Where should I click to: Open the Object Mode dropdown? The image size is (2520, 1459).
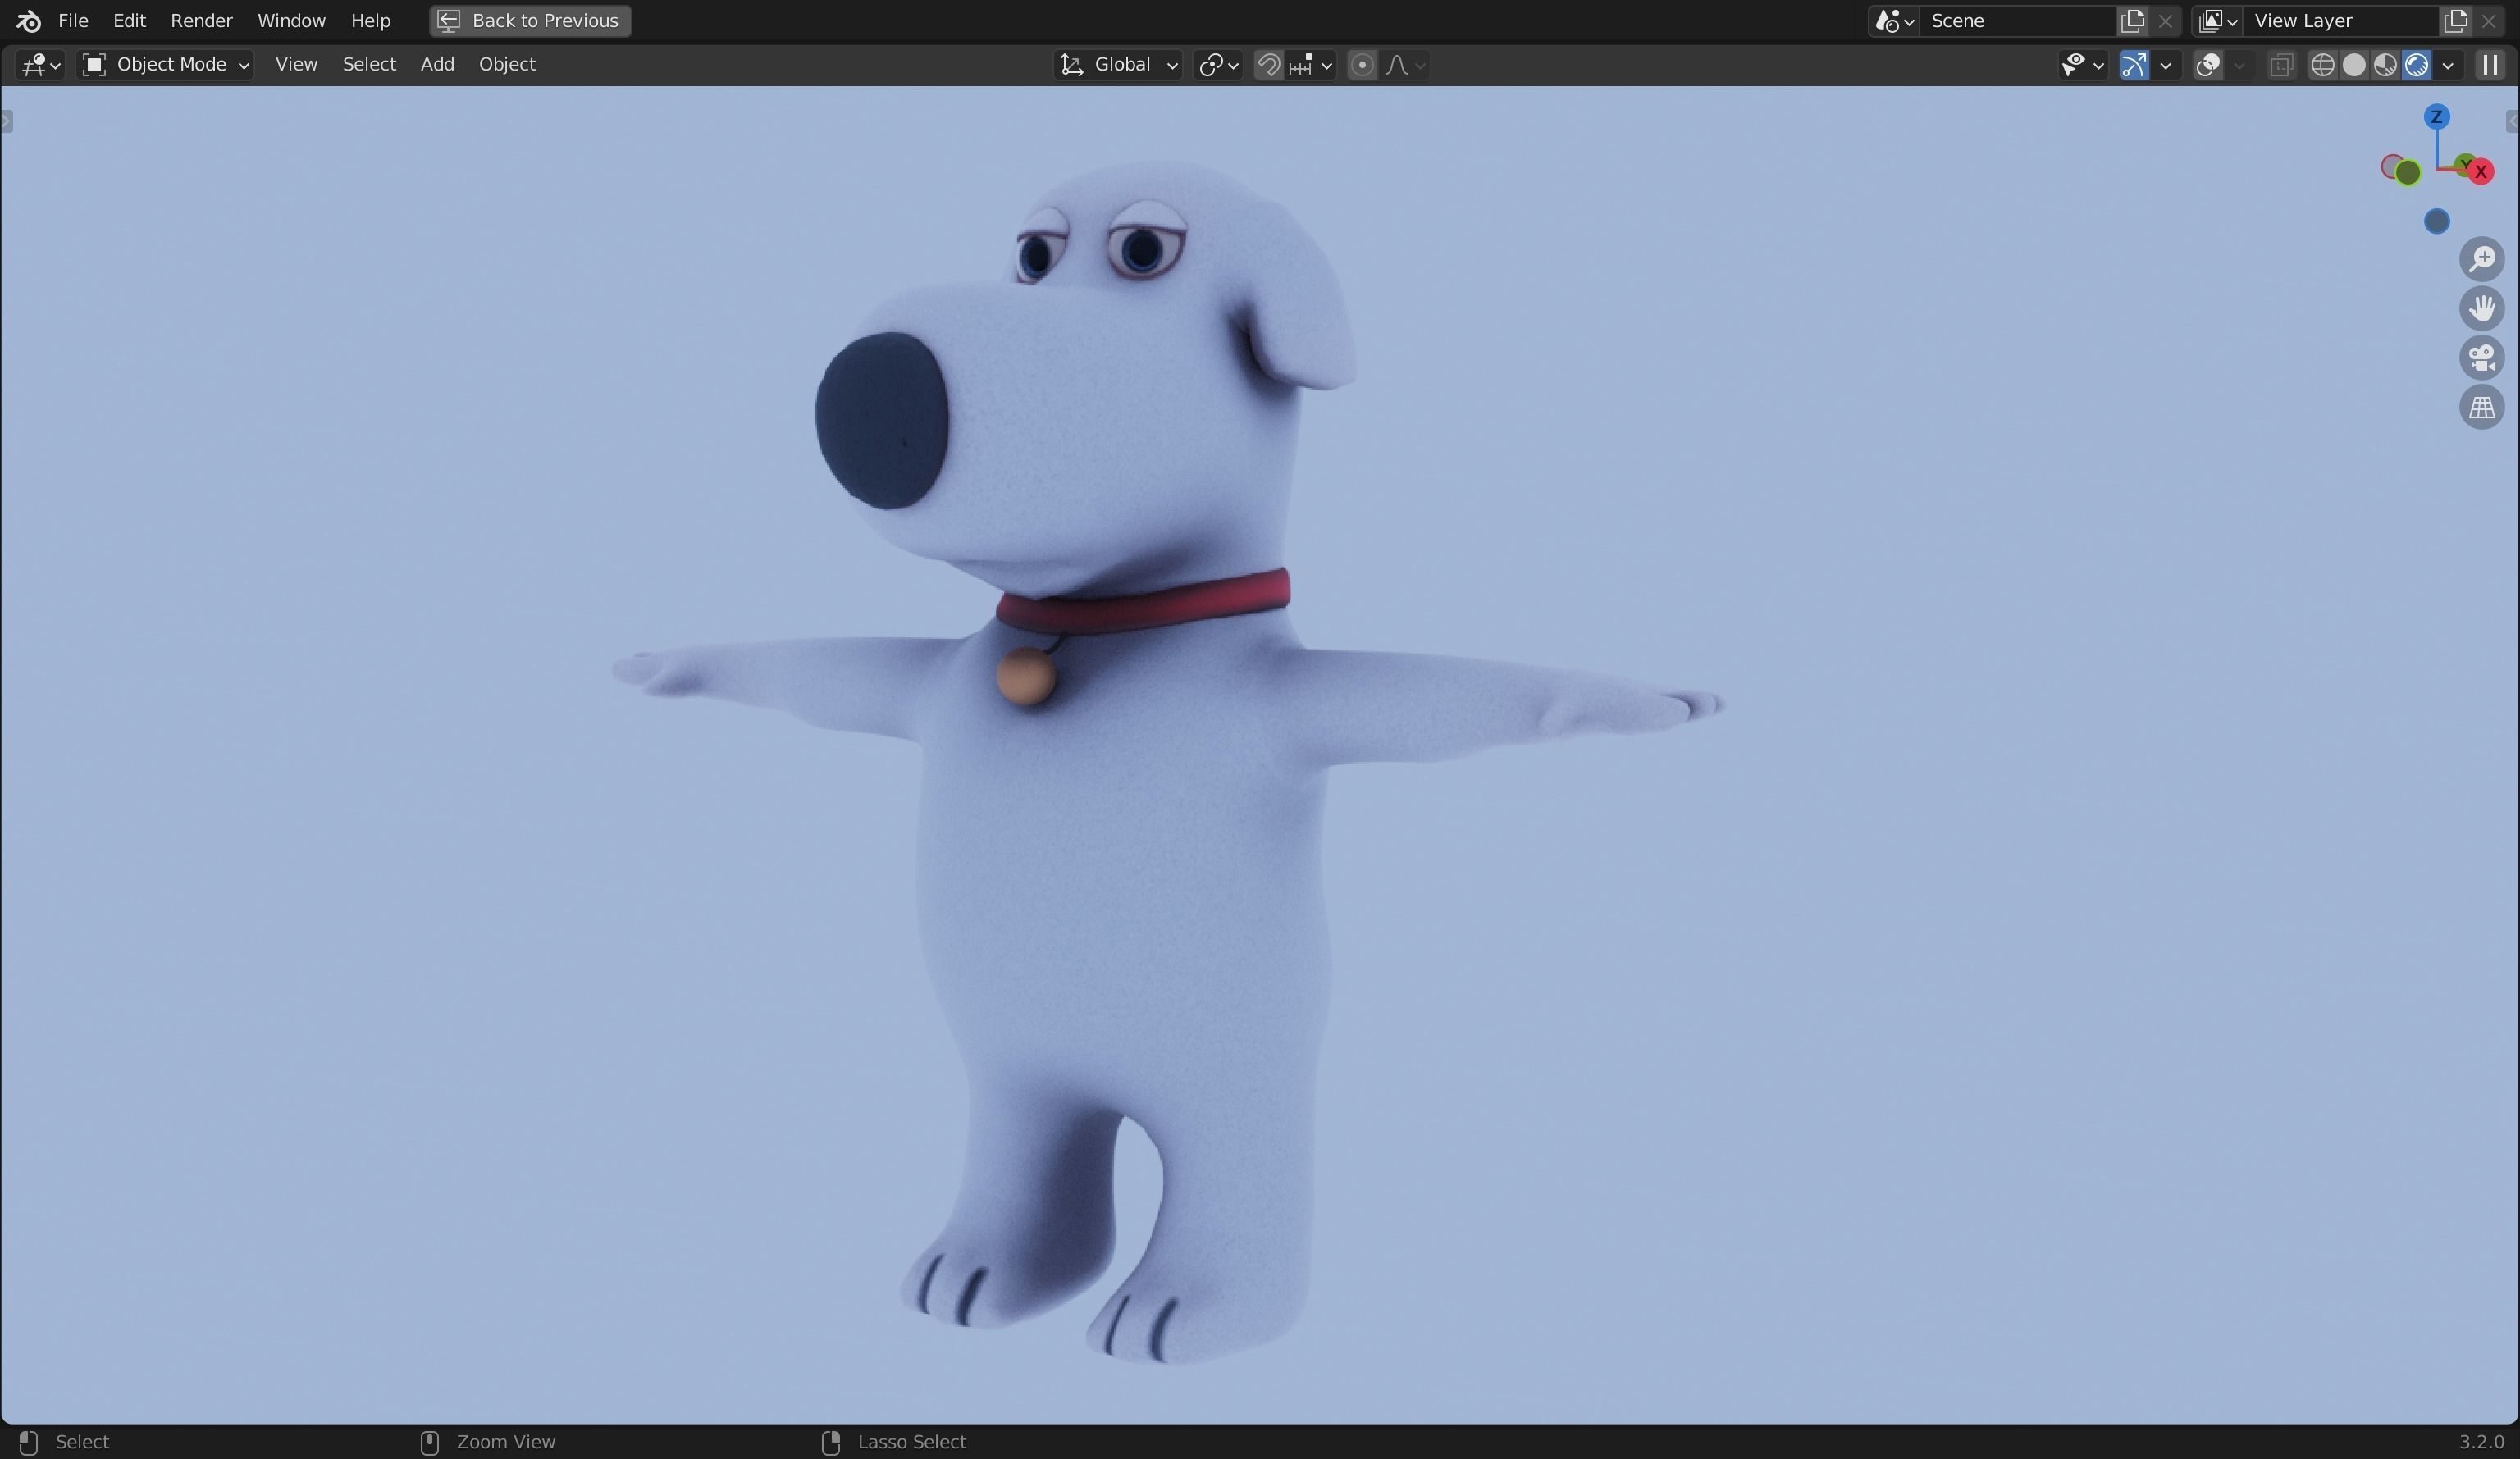click(166, 65)
